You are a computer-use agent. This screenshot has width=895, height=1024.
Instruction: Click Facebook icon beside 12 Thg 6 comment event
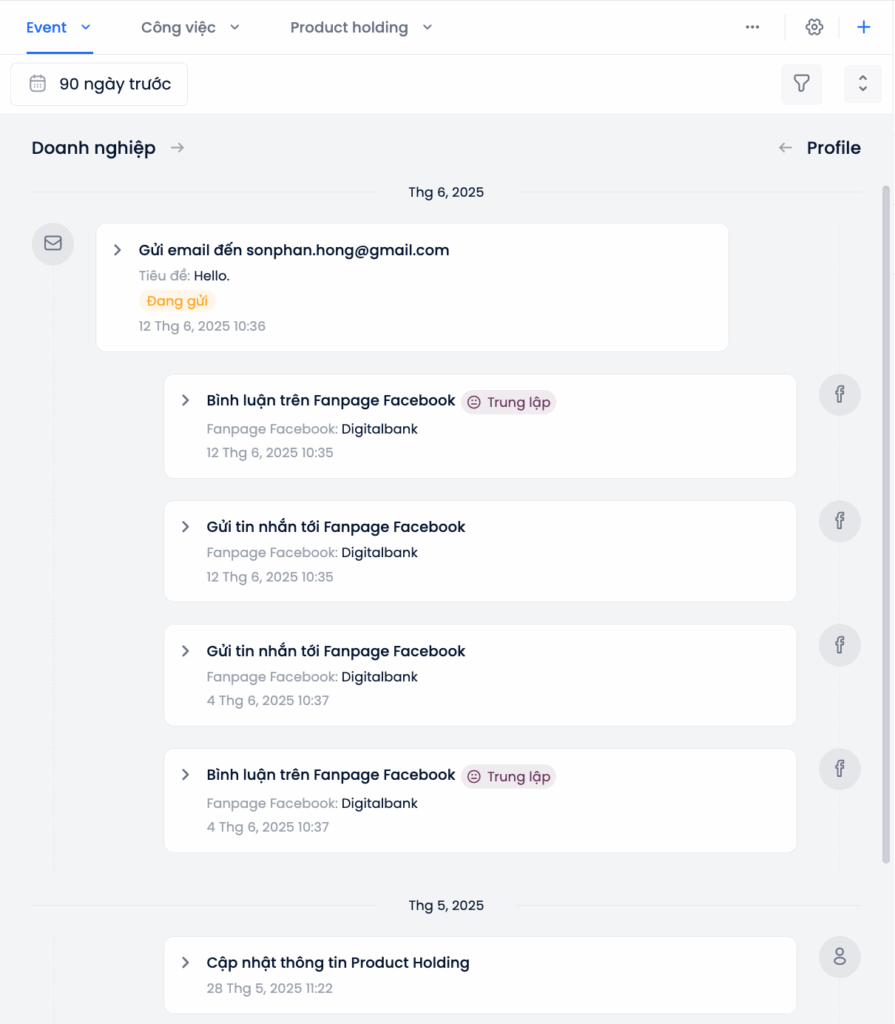coord(839,394)
